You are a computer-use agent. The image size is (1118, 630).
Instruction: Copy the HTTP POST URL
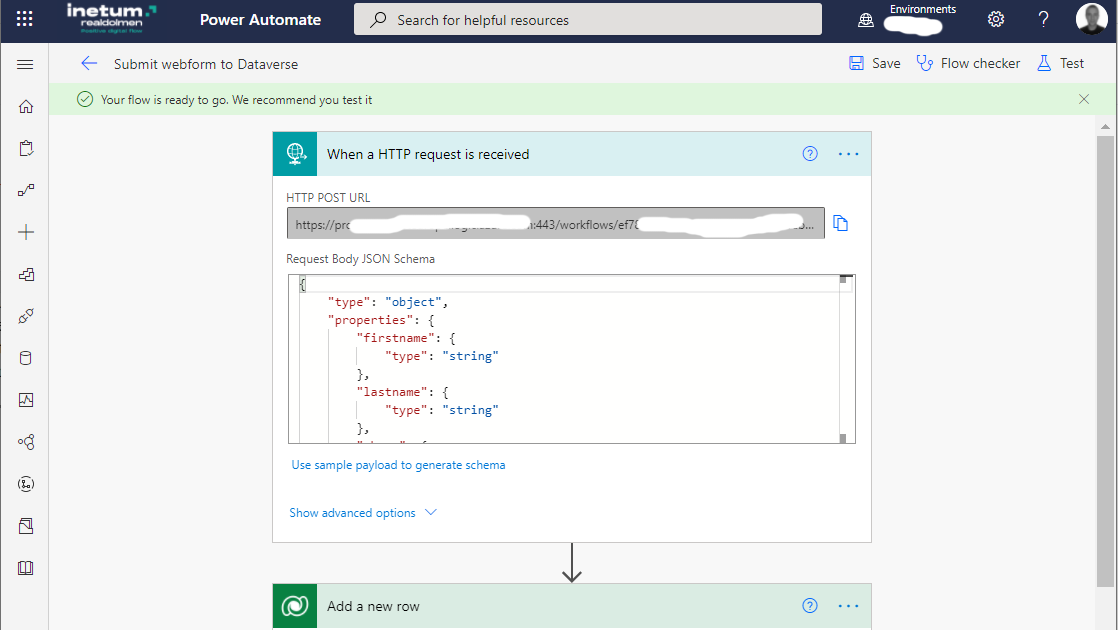tap(840, 223)
